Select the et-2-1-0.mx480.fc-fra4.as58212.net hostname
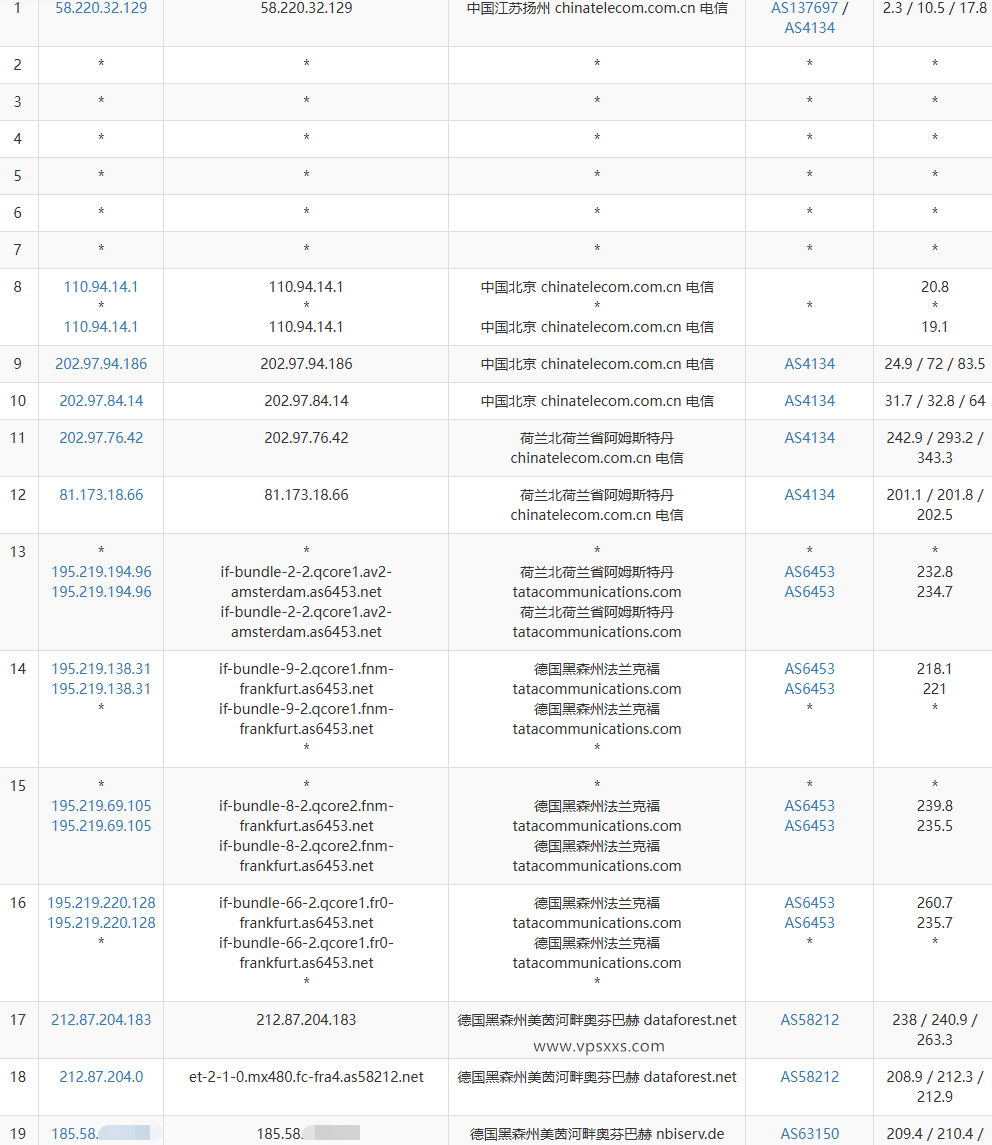 306,1077
